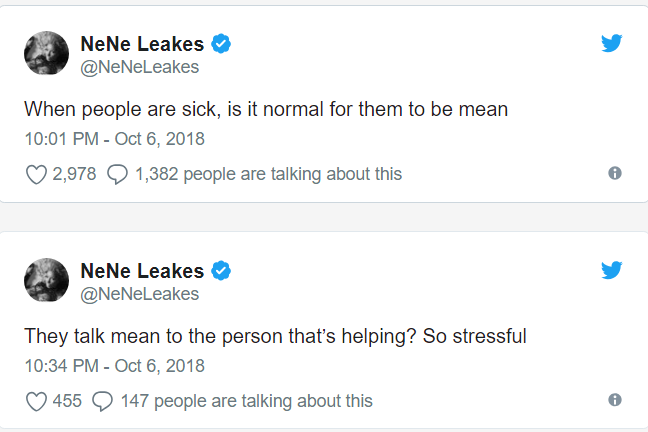Open 10:01 PM - Oct 6, 2018 timestamp

point(114,139)
